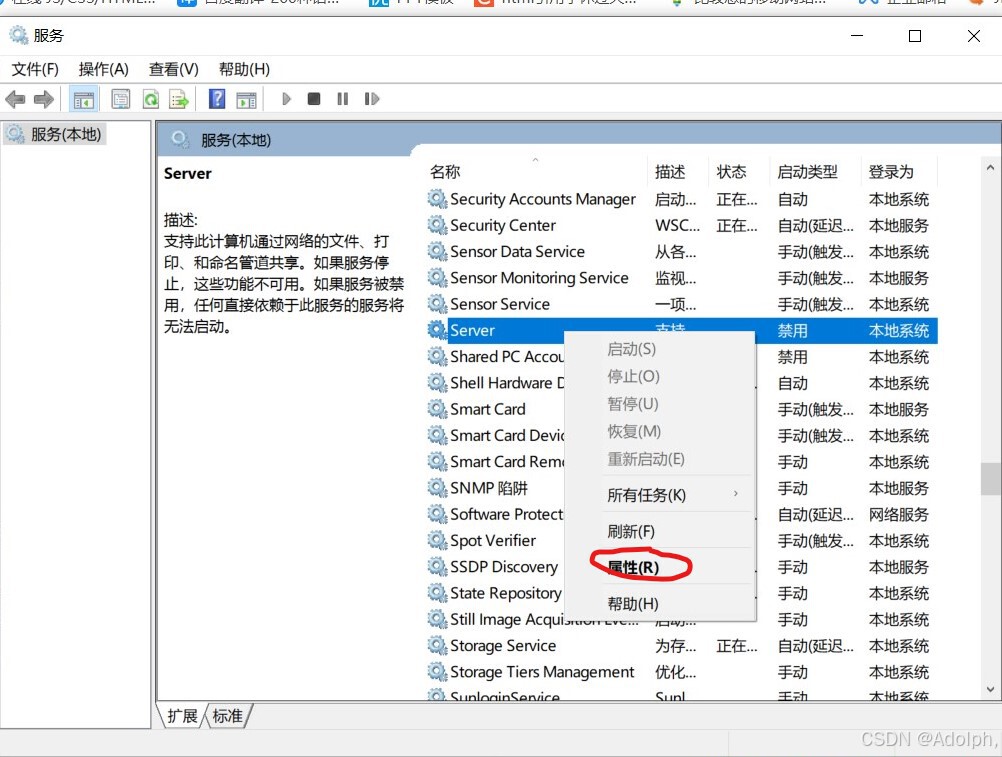This screenshot has width=1002, height=757.
Task: Click the gear icon beside SNMP 陷阱
Action: 437,488
